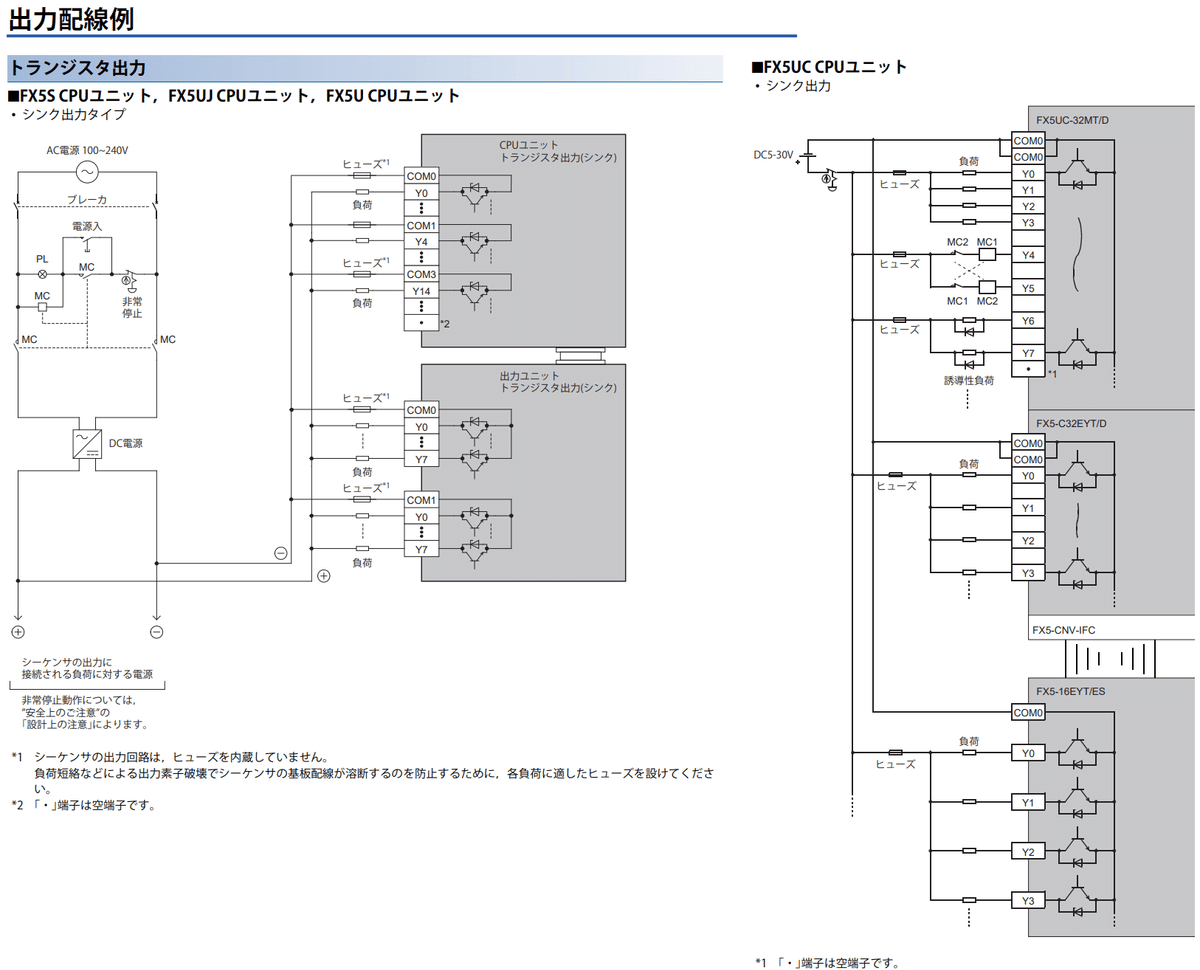1200x970 pixels.
Task: Click the CPUユニット トランジスタ出力(シンク) caption
Action: [x=558, y=152]
